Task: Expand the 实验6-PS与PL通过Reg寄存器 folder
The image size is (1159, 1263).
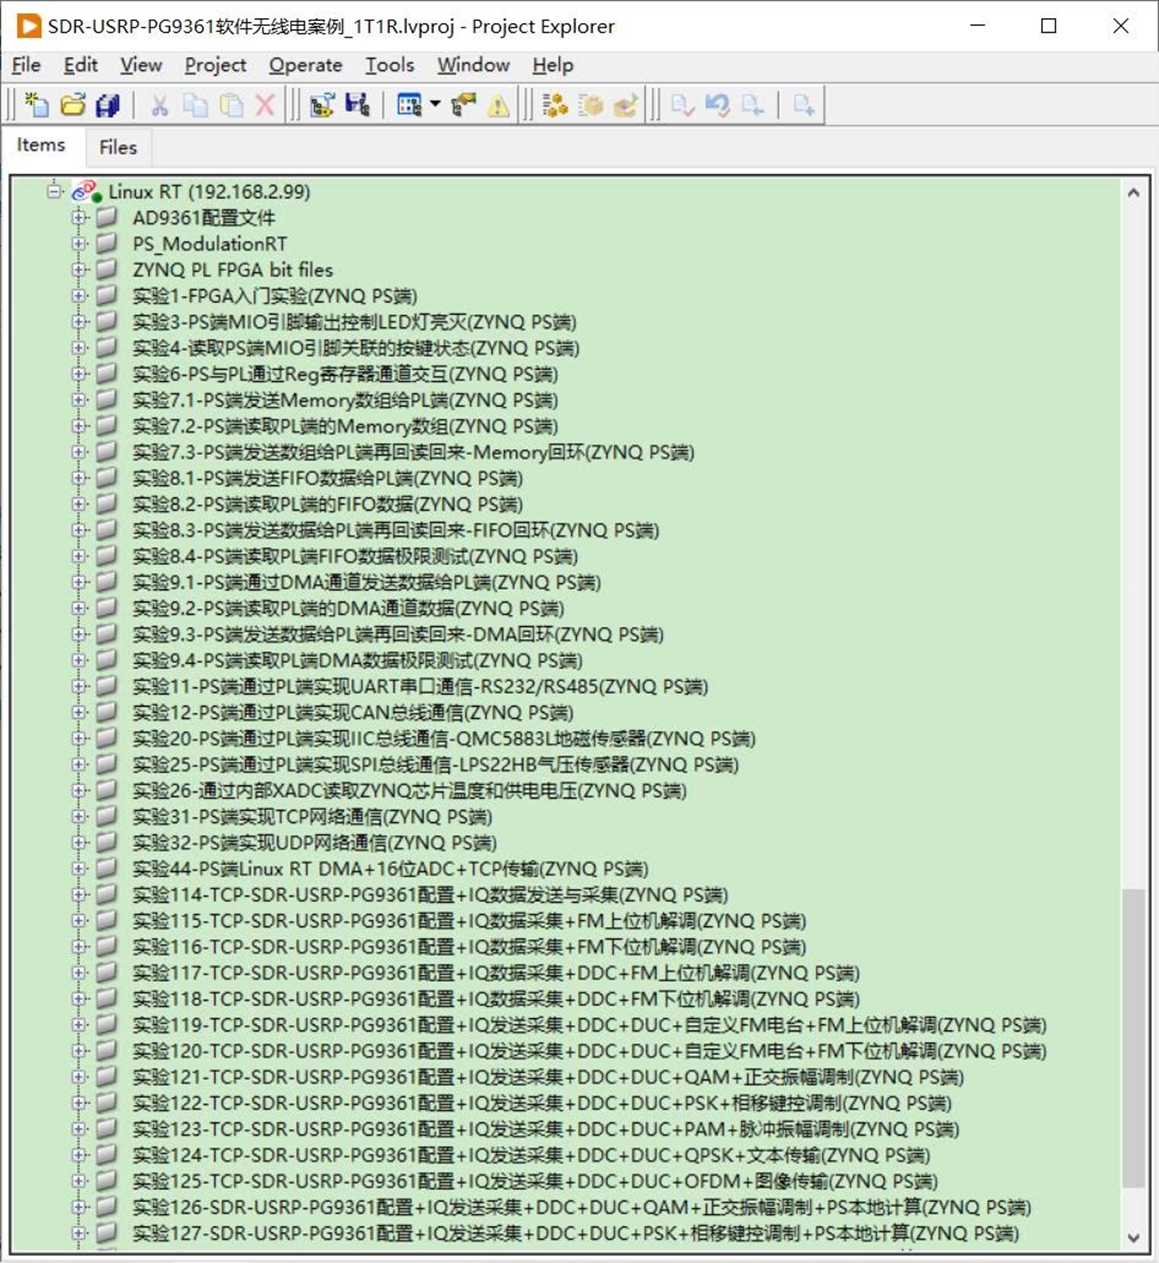Action: 80,373
